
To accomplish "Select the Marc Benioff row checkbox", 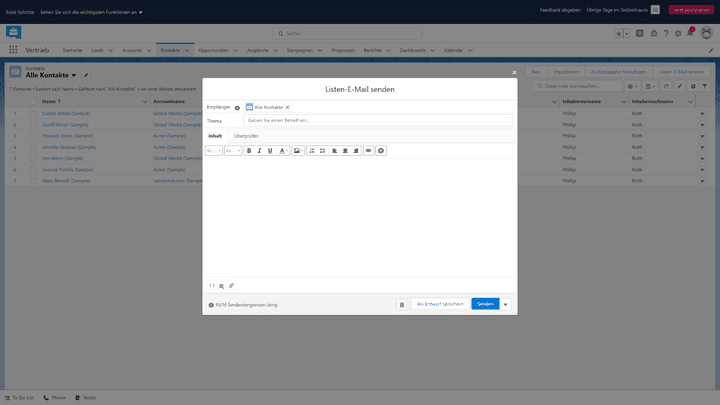I will click(33, 181).
